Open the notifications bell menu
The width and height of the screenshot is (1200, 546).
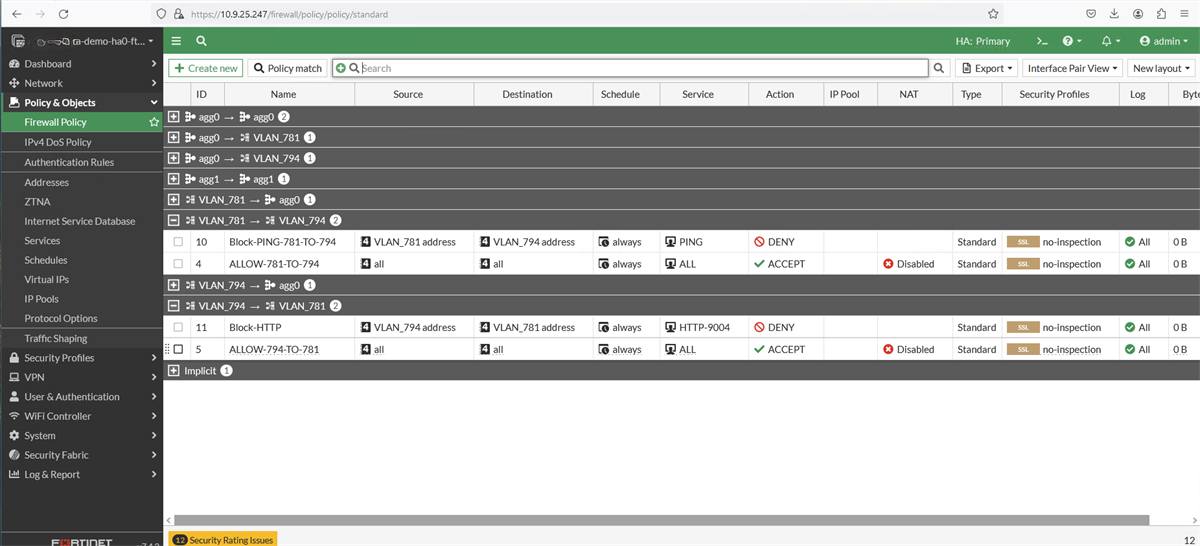pyautogui.click(x=1111, y=41)
